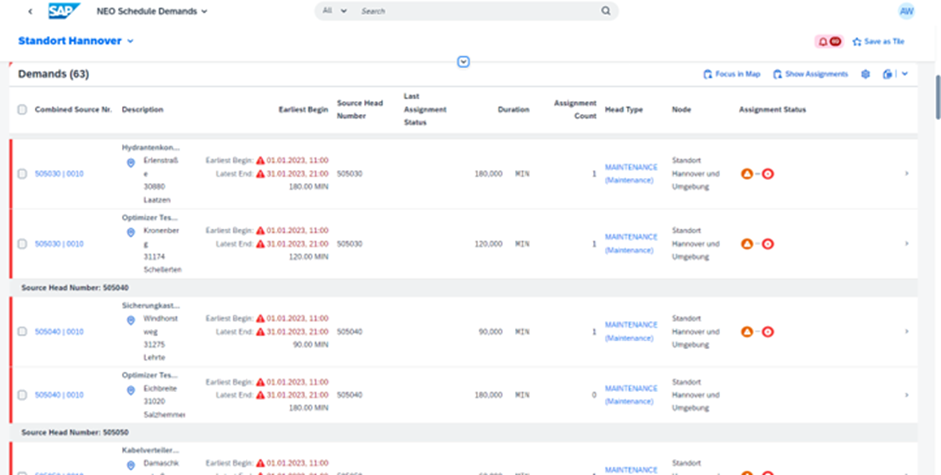
Task: Open details arrow of Sicherungkast row
Action: (x=906, y=331)
